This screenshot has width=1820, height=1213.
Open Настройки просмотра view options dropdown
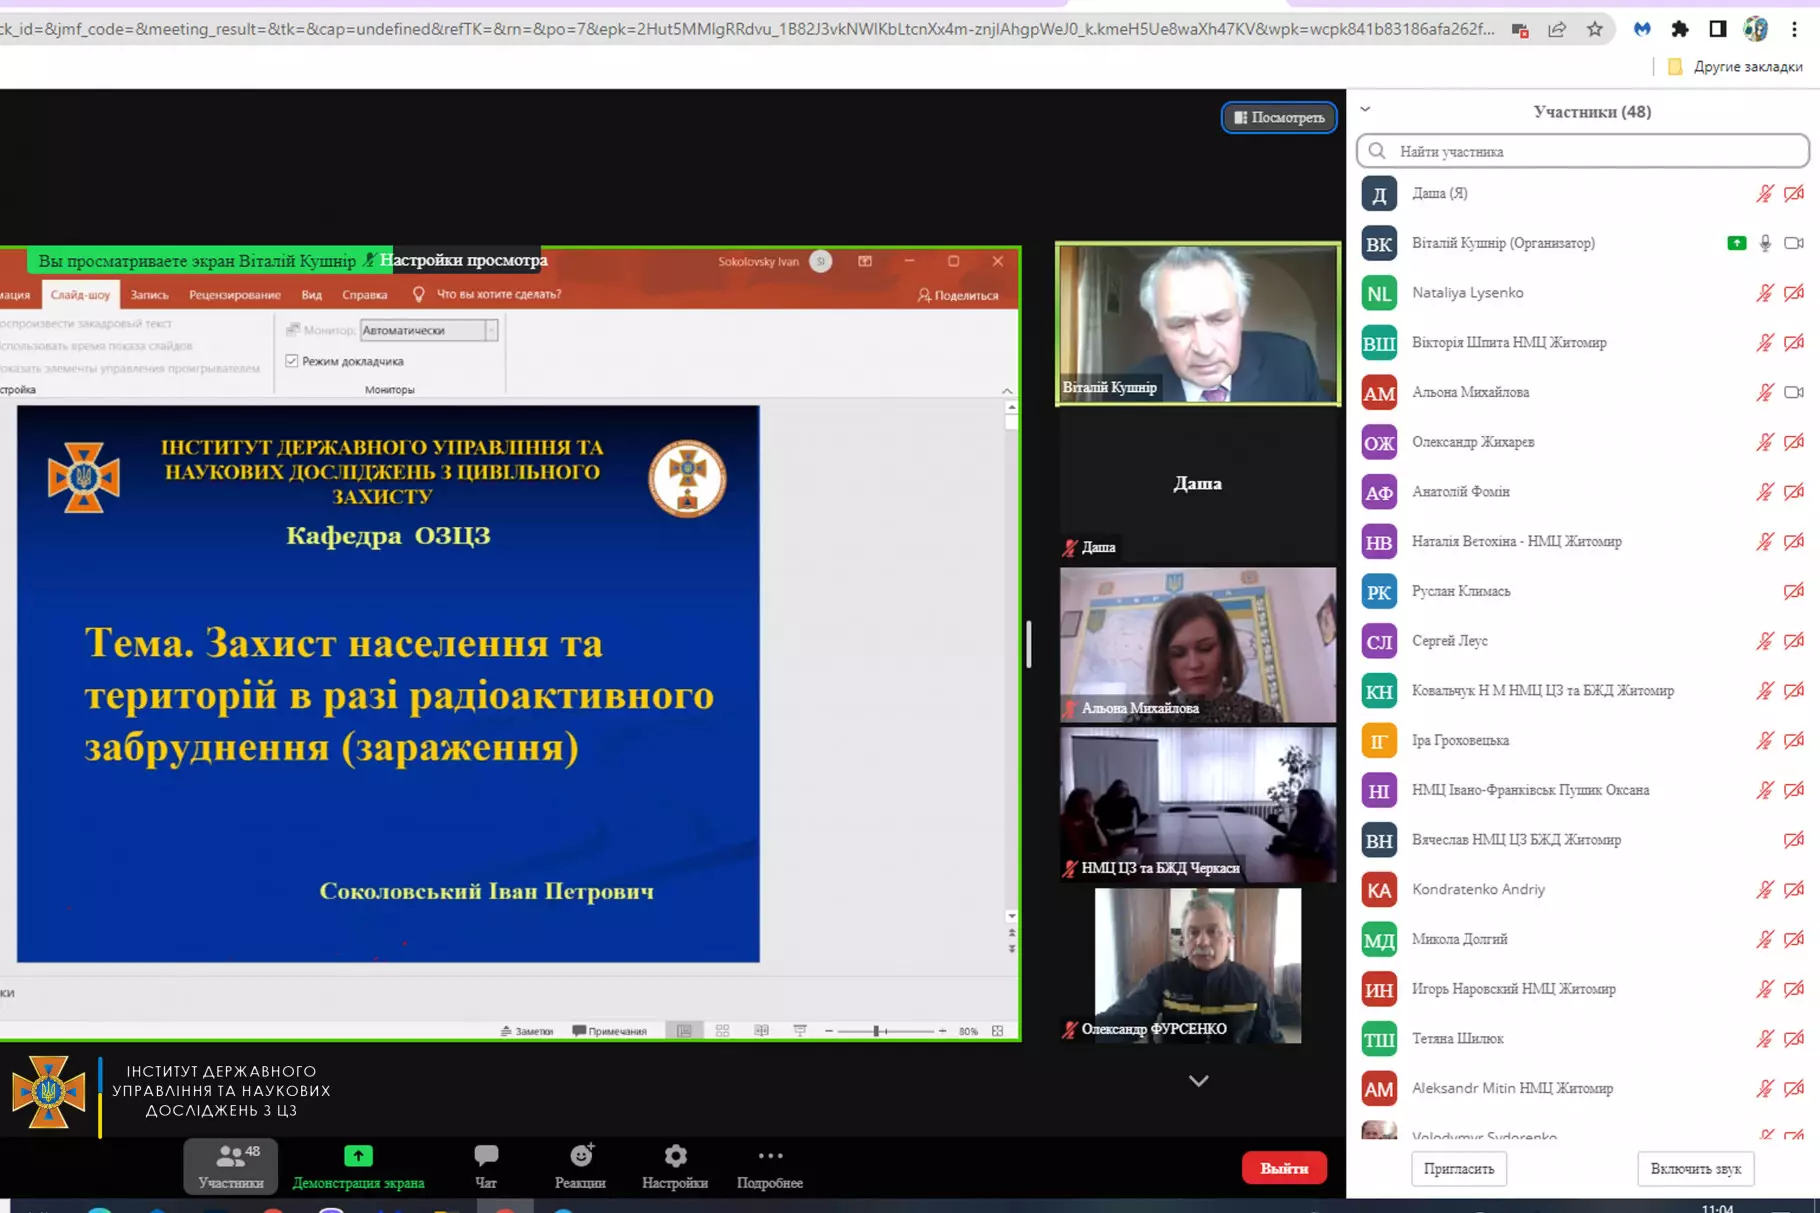(463, 260)
